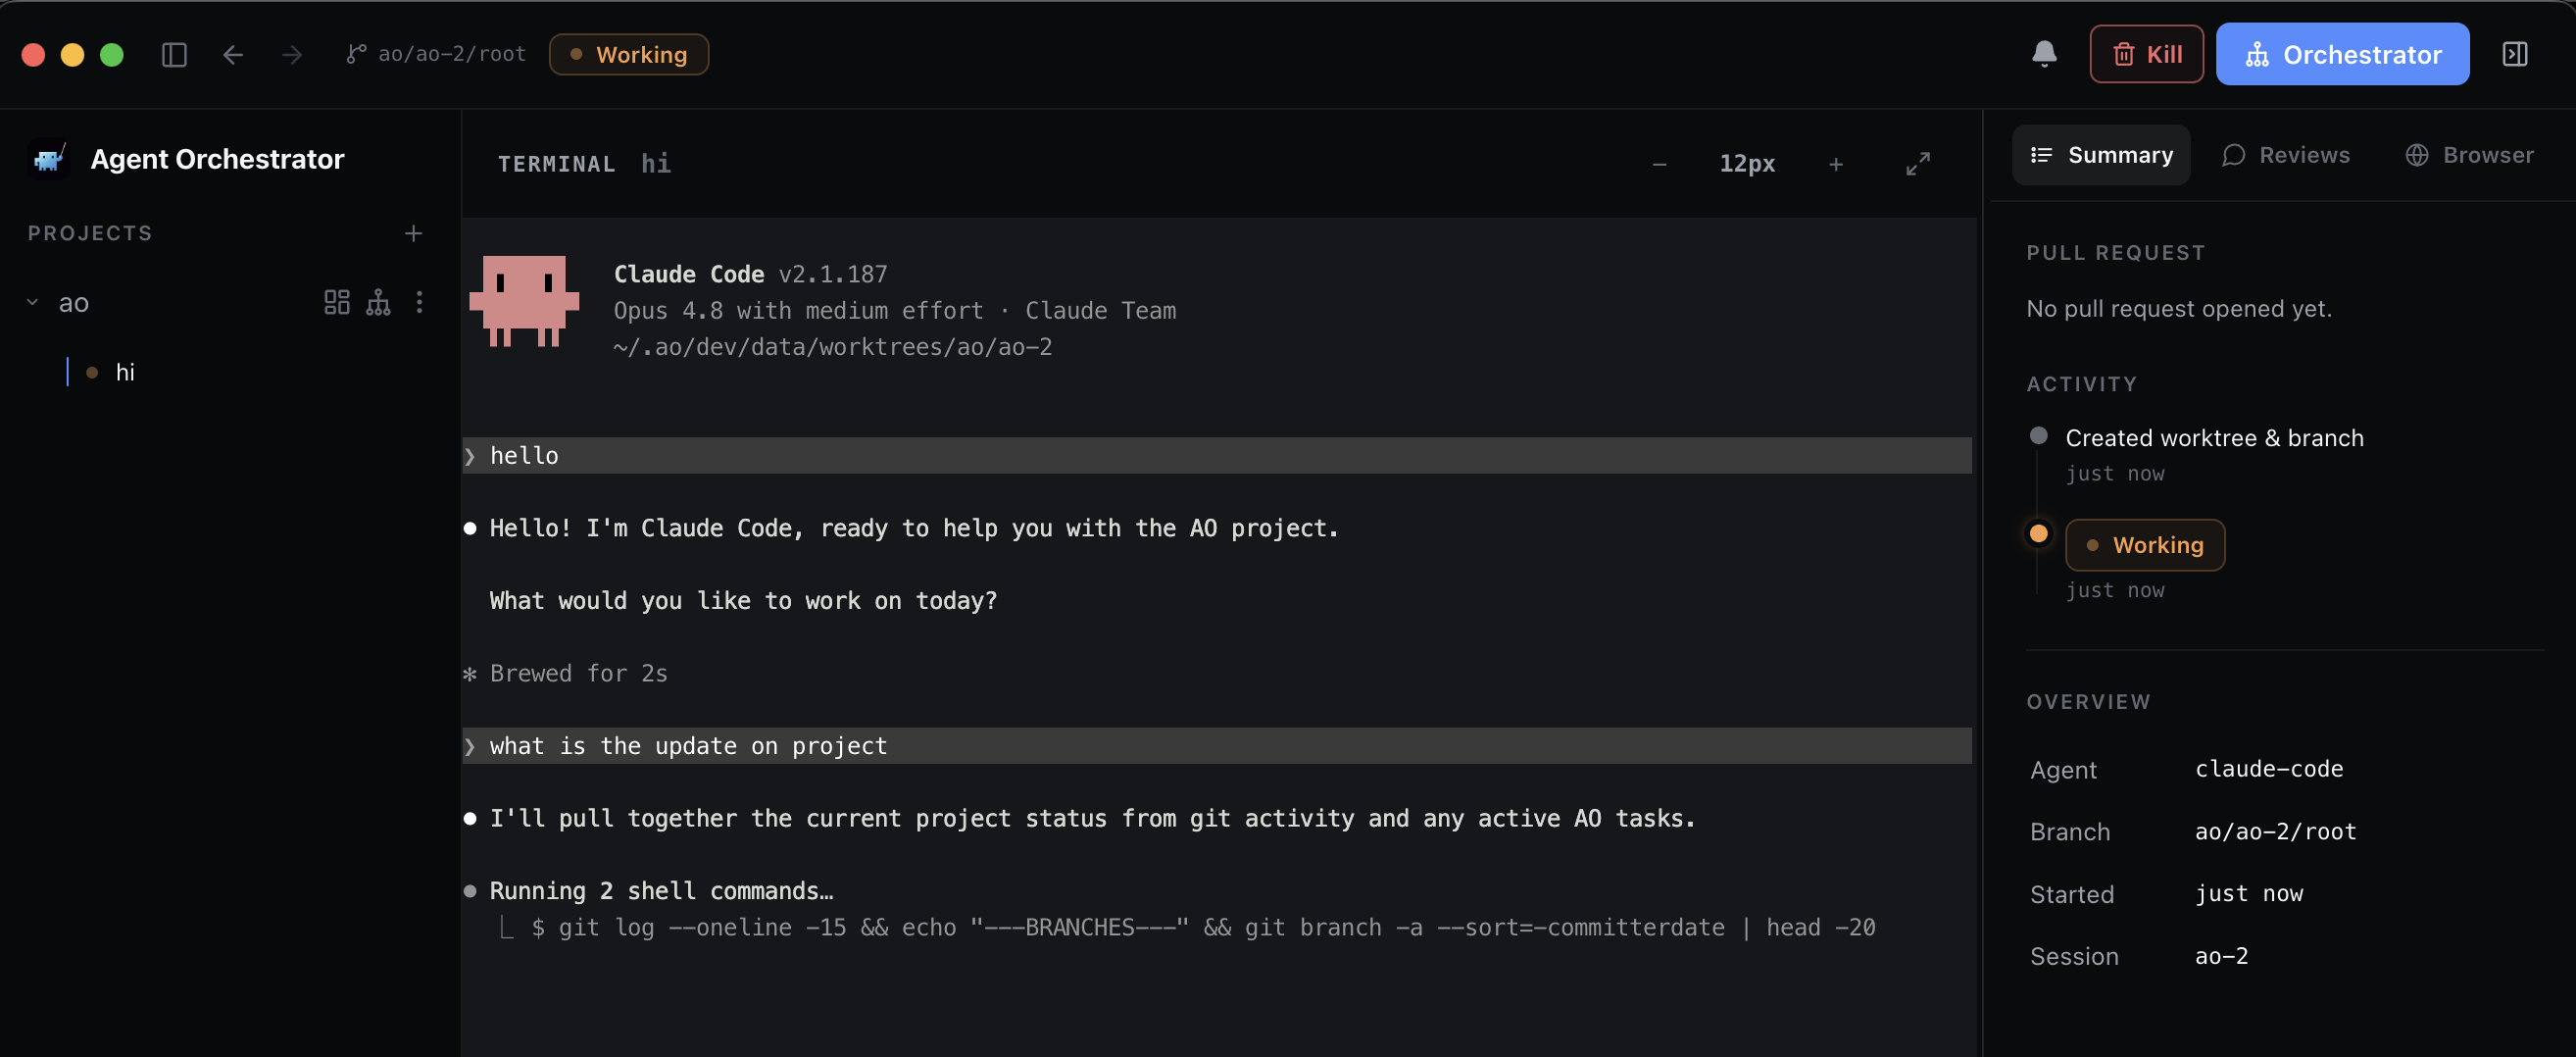The width and height of the screenshot is (2576, 1057).
Task: Click the Working status badge in header
Action: 628,54
